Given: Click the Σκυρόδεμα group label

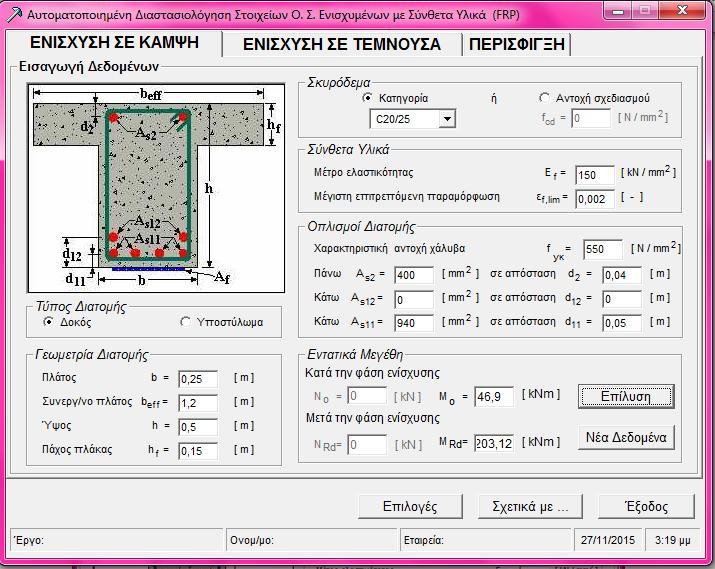Looking at the screenshot, I should click(x=338, y=83).
